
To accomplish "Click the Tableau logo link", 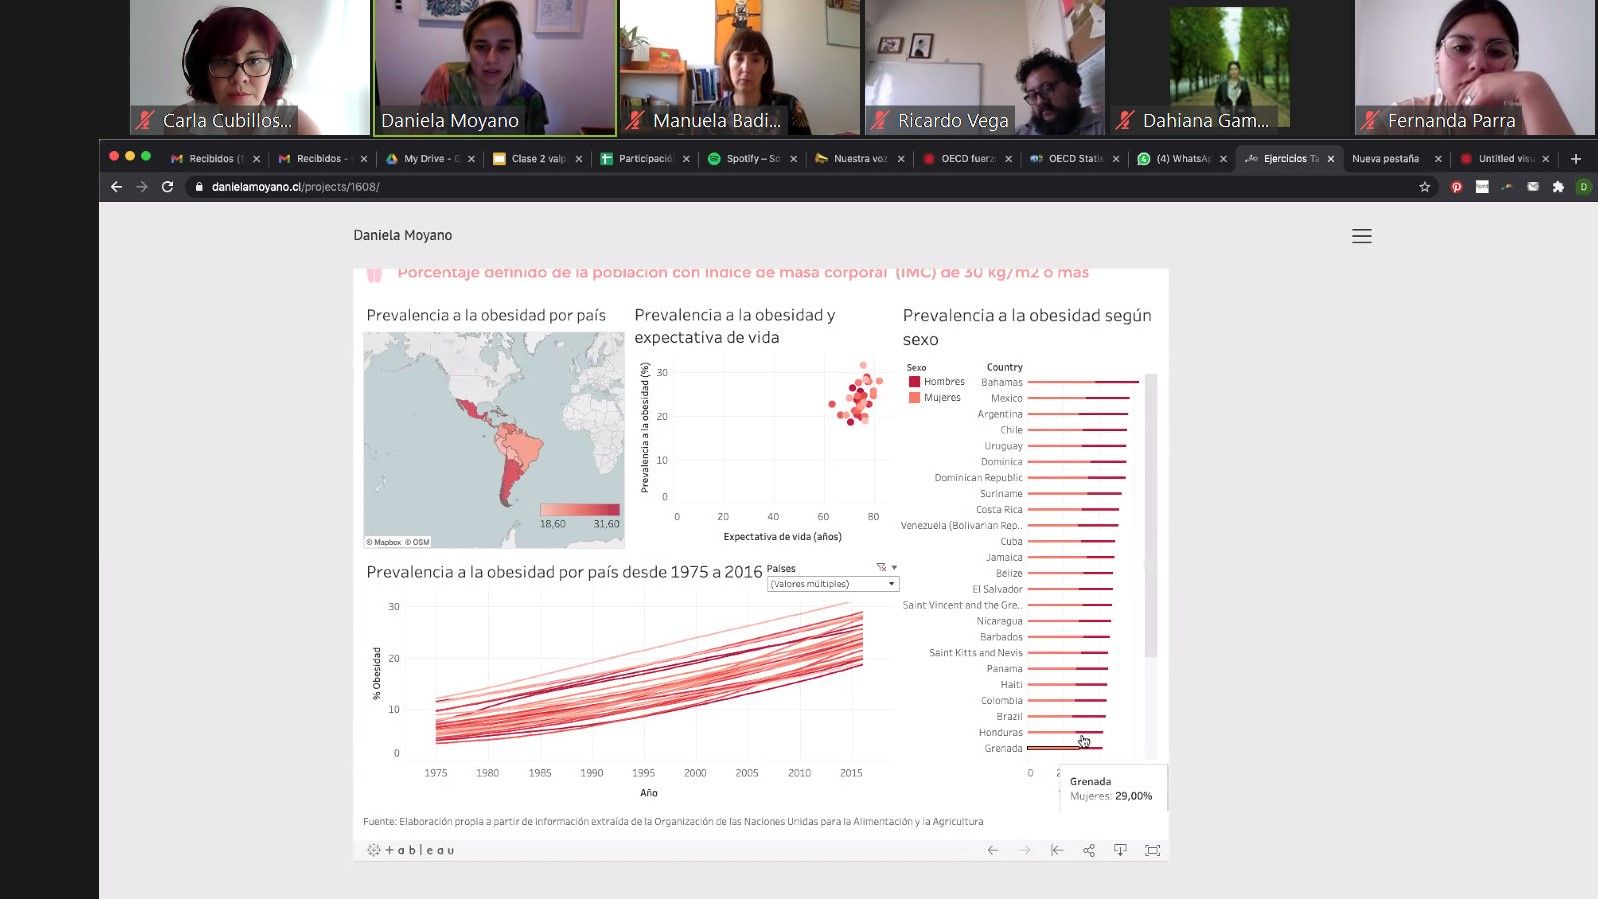I will (x=411, y=850).
